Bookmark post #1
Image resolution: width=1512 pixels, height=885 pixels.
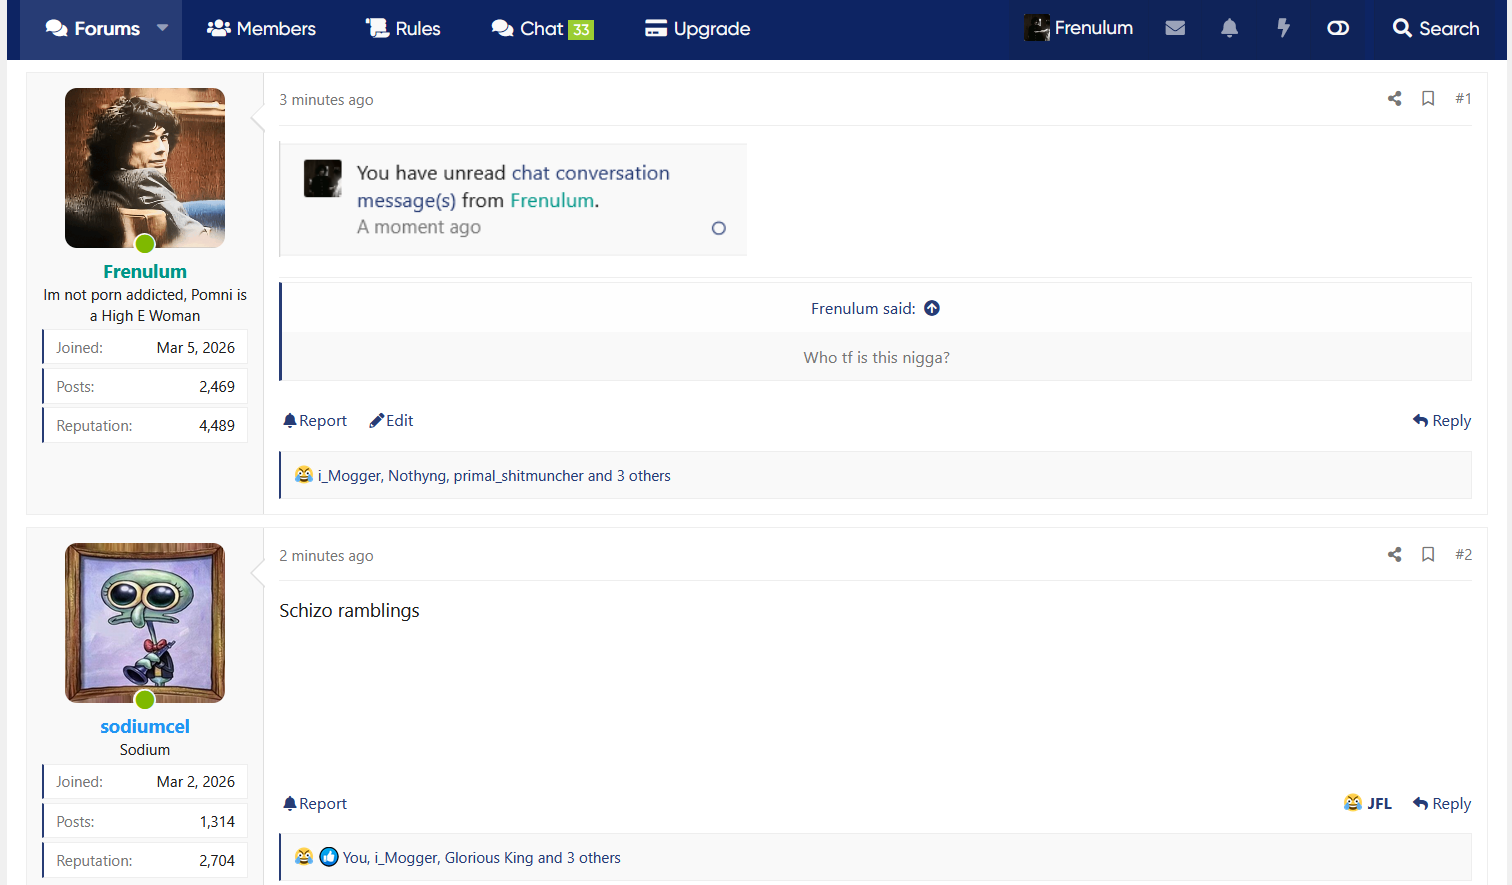[1428, 98]
